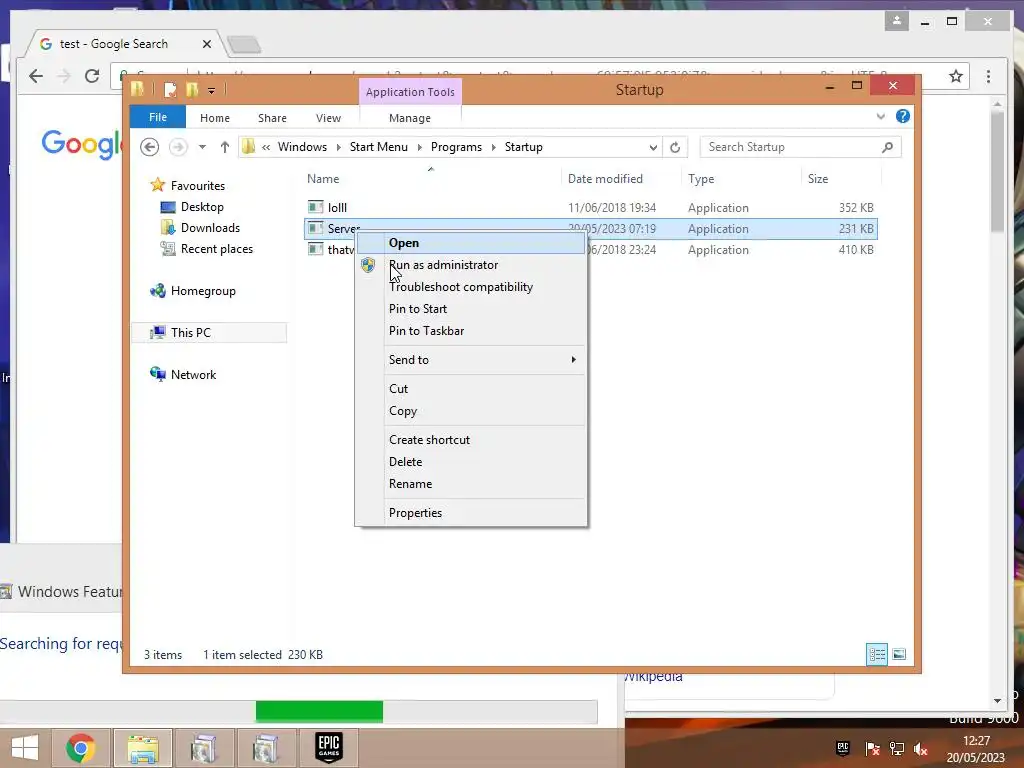Expand the ribbon with the chevron
This screenshot has height=768, width=1024.
click(881, 117)
